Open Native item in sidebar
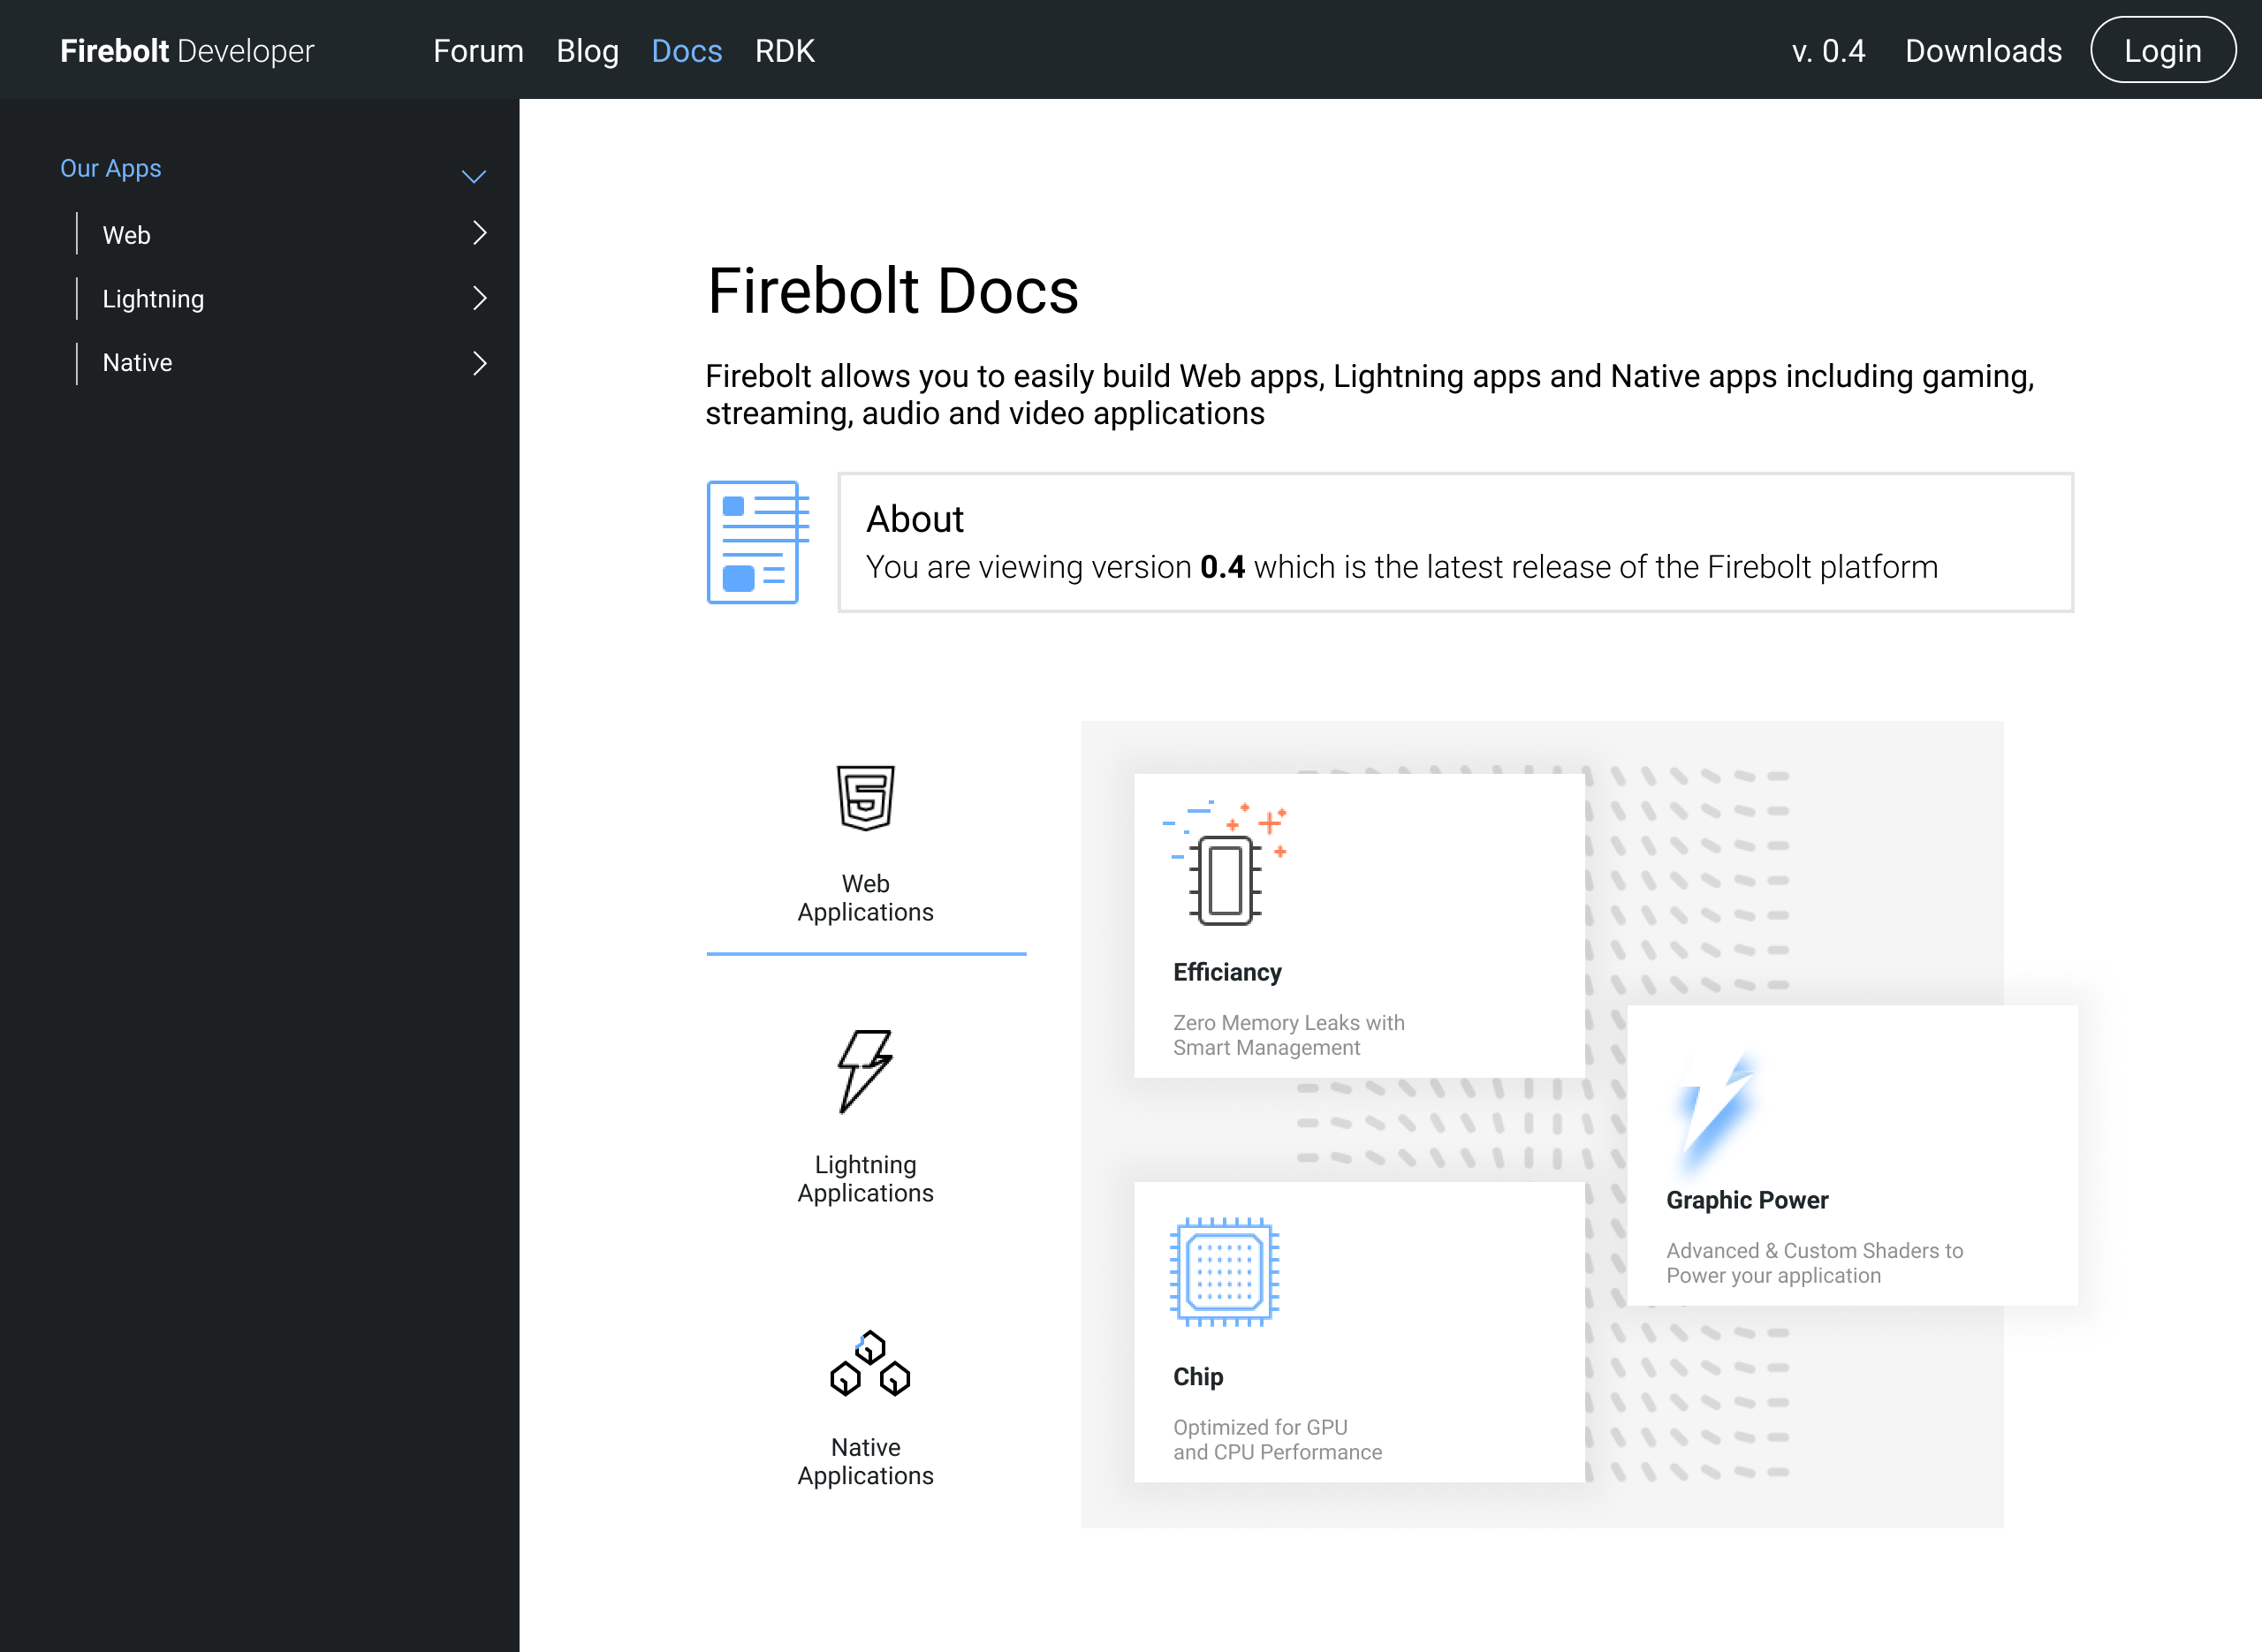This screenshot has width=2262, height=1652. (137, 363)
